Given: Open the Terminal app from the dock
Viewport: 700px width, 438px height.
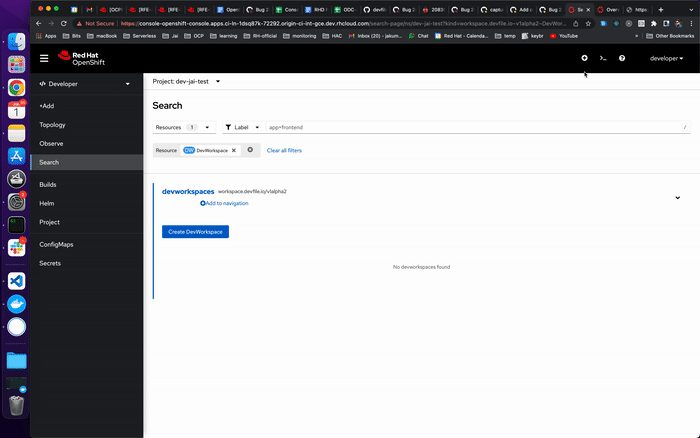Looking at the screenshot, I should (x=17, y=225).
